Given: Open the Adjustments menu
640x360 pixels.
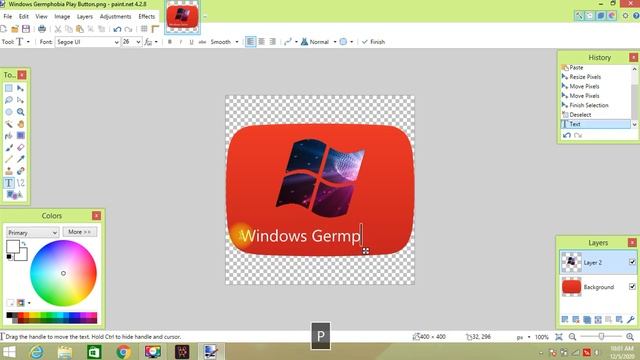Looking at the screenshot, I should (x=116, y=16).
